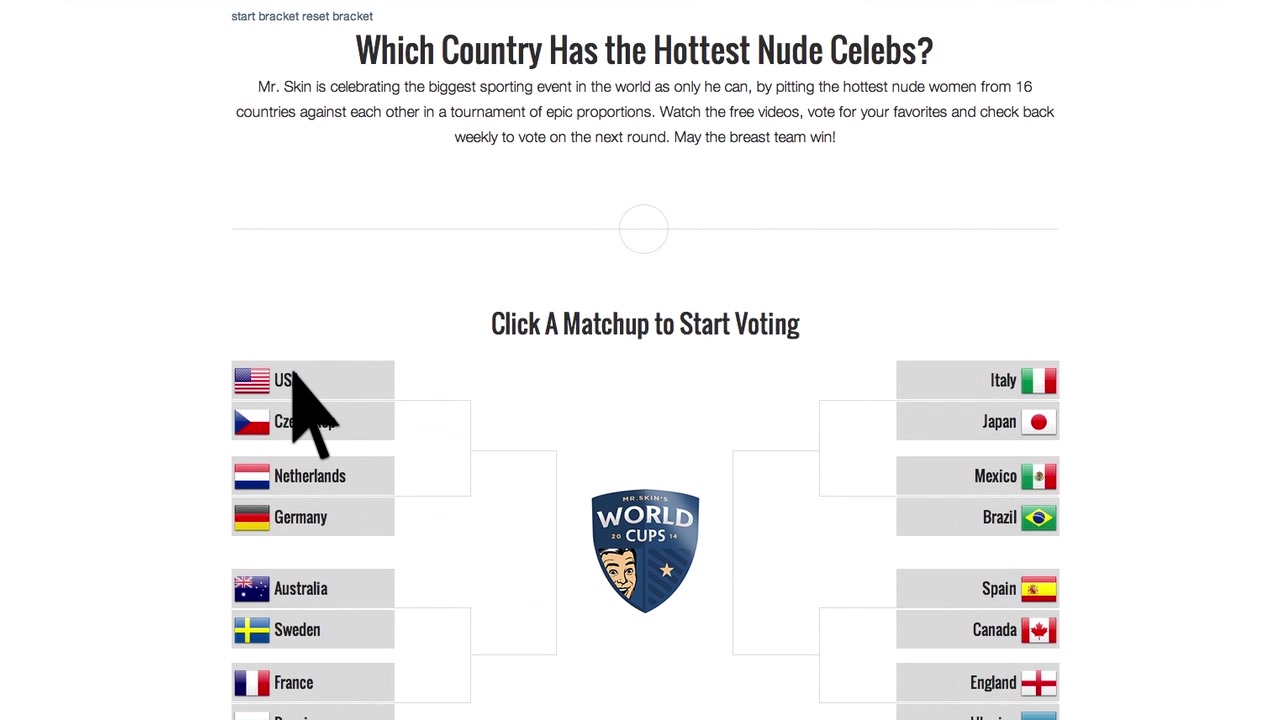
Task: Click the start bracket link
Action: click(x=265, y=16)
